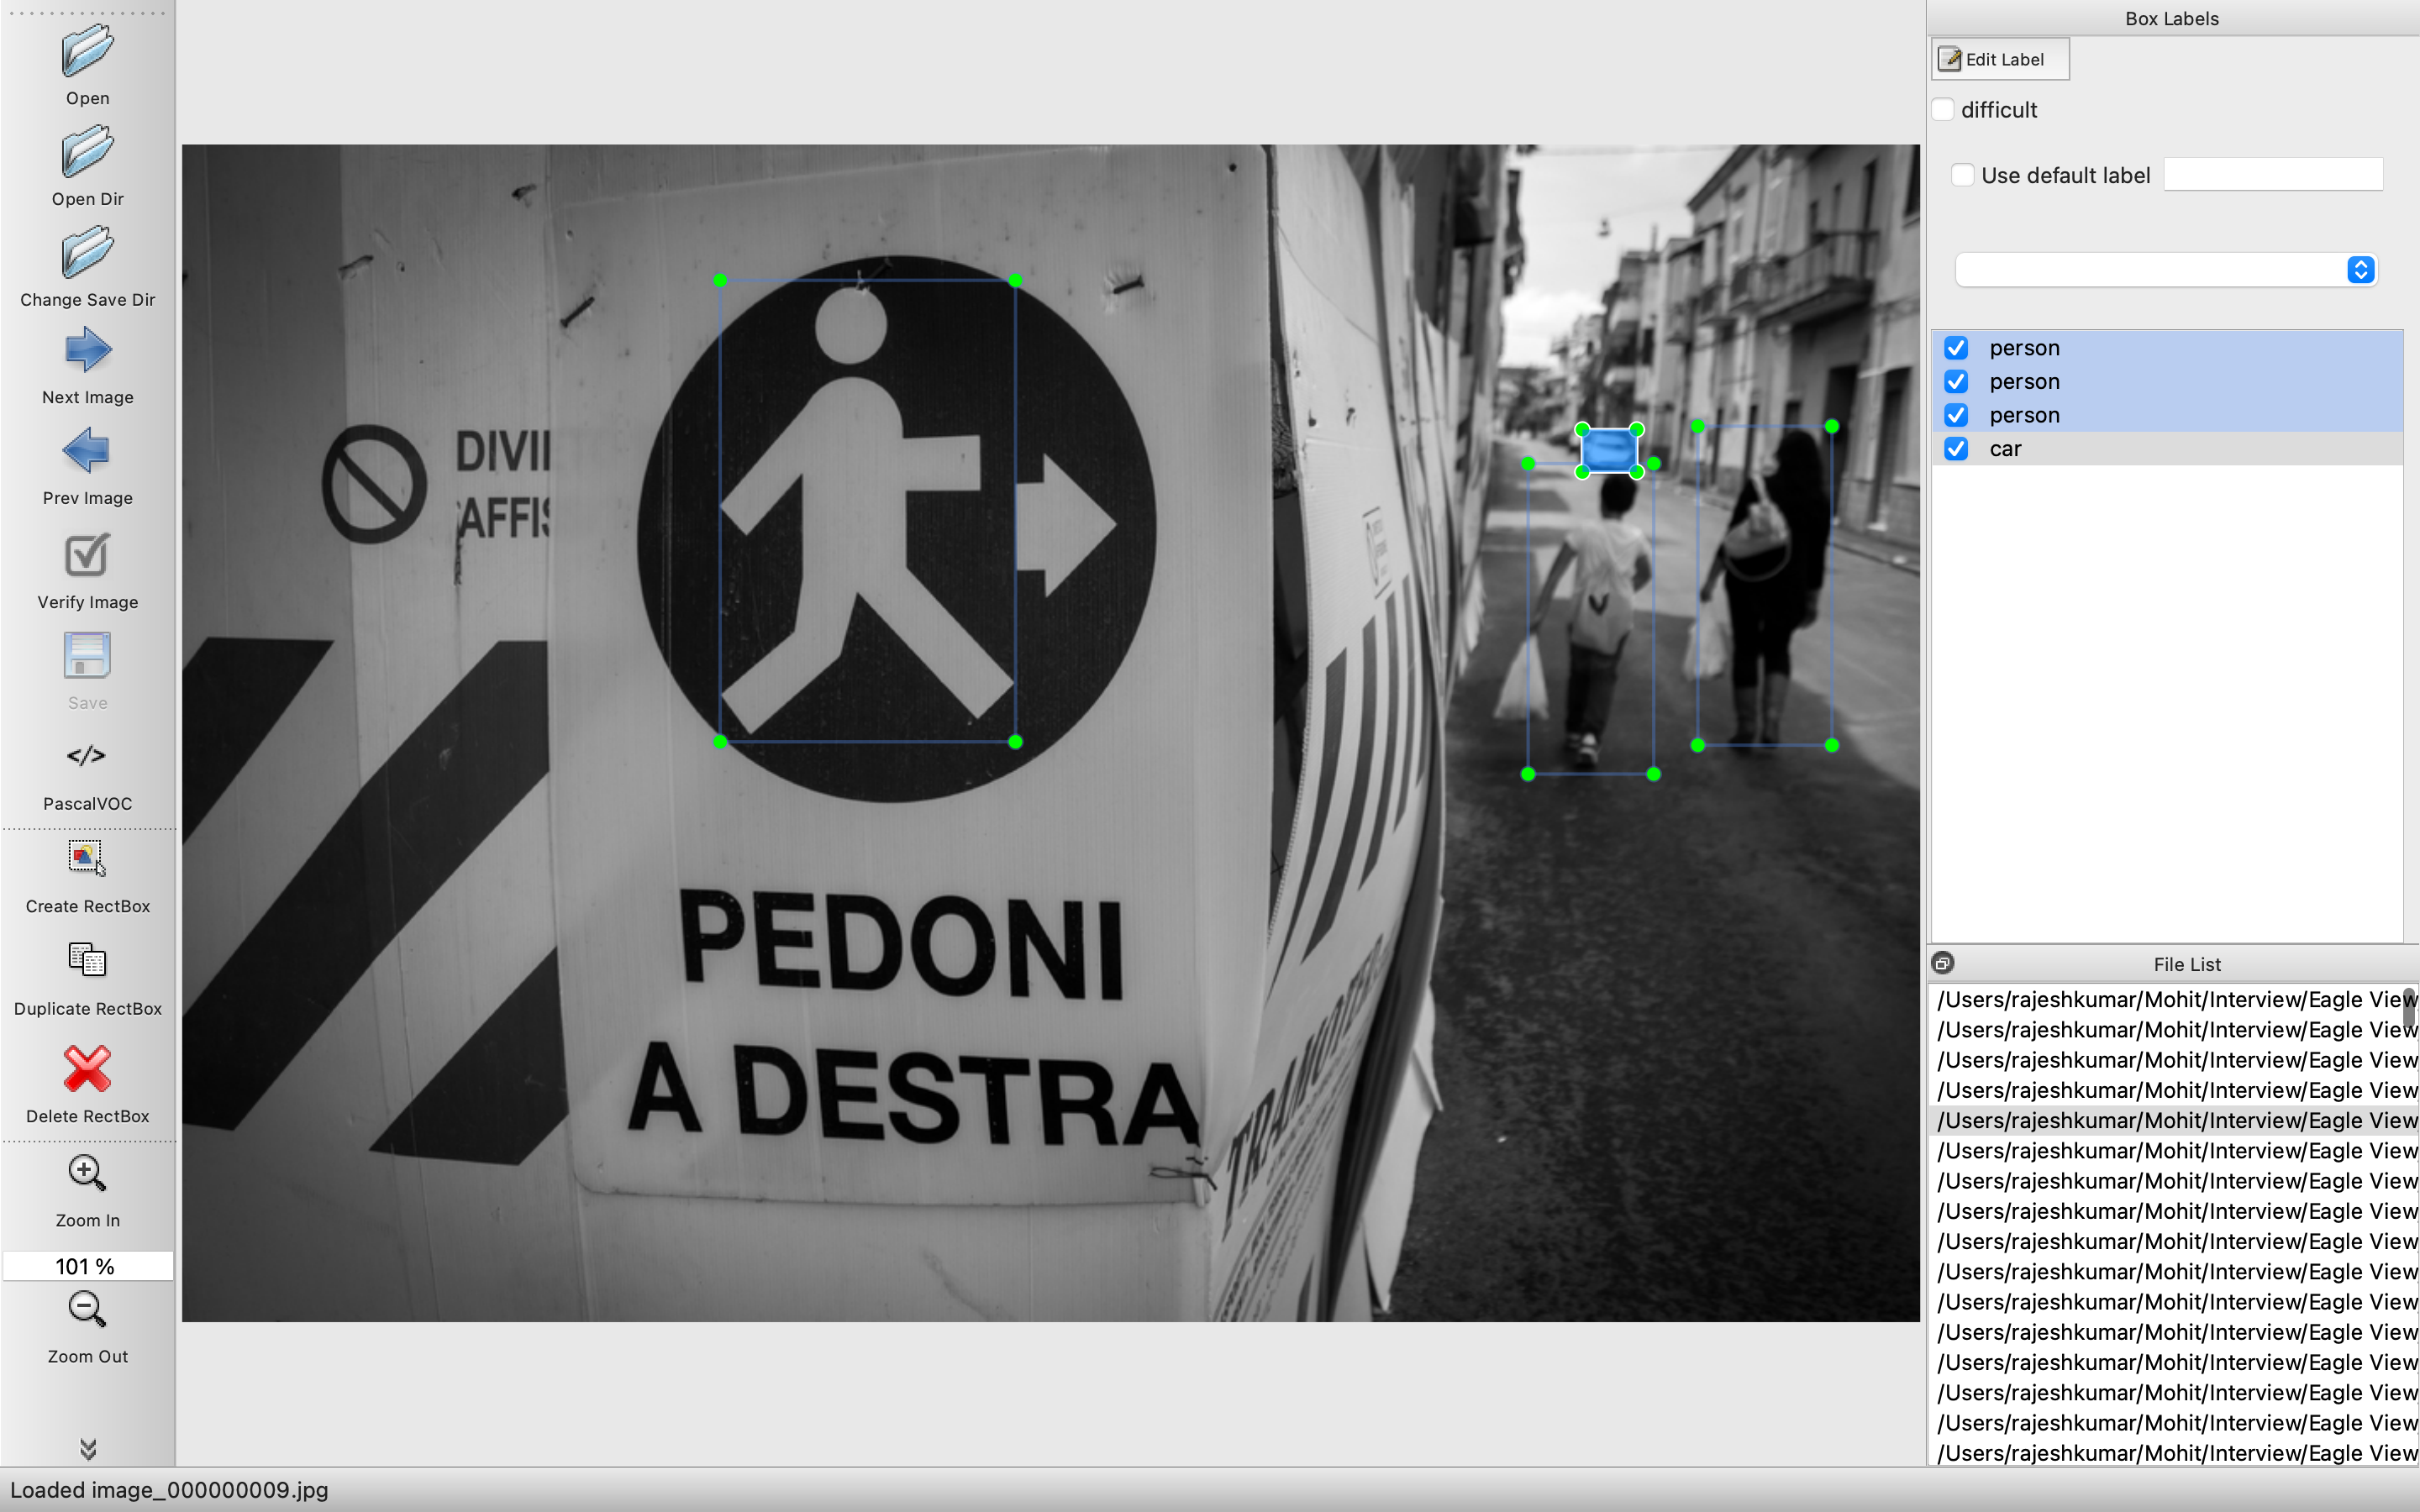Click the Open file icon
The image size is (2420, 1512).
coord(87,52)
